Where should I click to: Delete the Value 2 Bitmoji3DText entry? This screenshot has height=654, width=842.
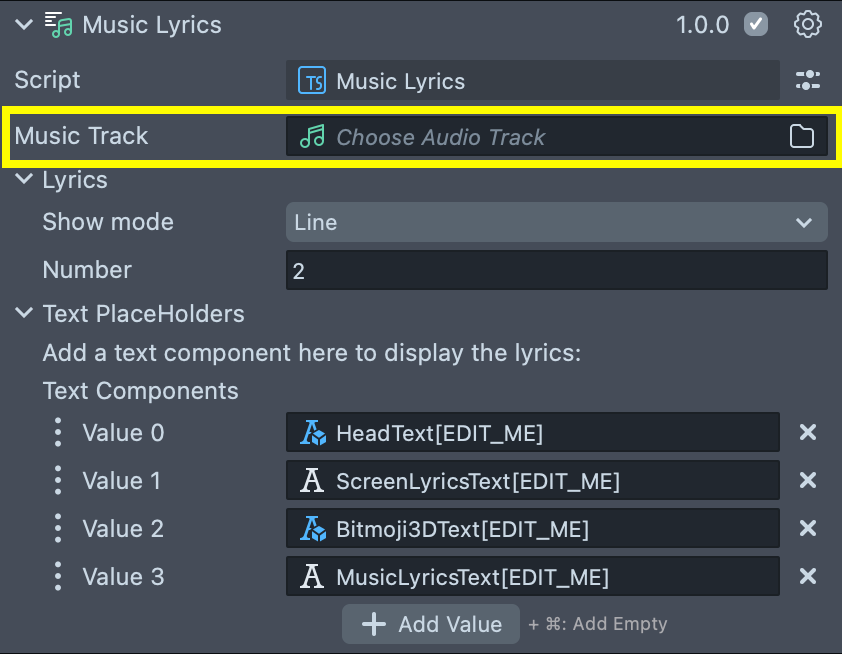click(x=808, y=529)
